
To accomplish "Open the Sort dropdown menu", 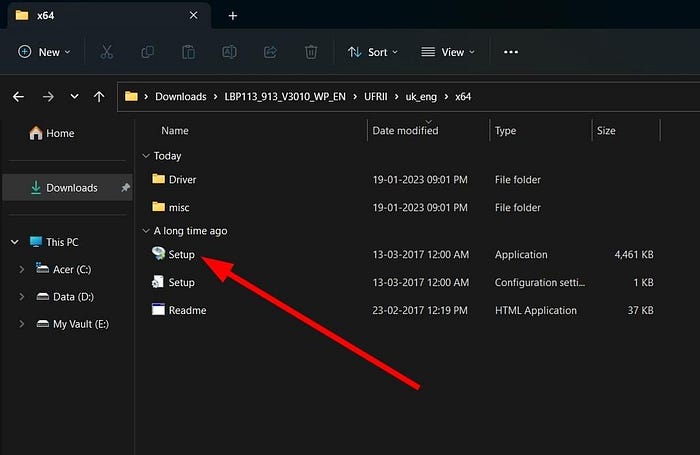I will [373, 52].
